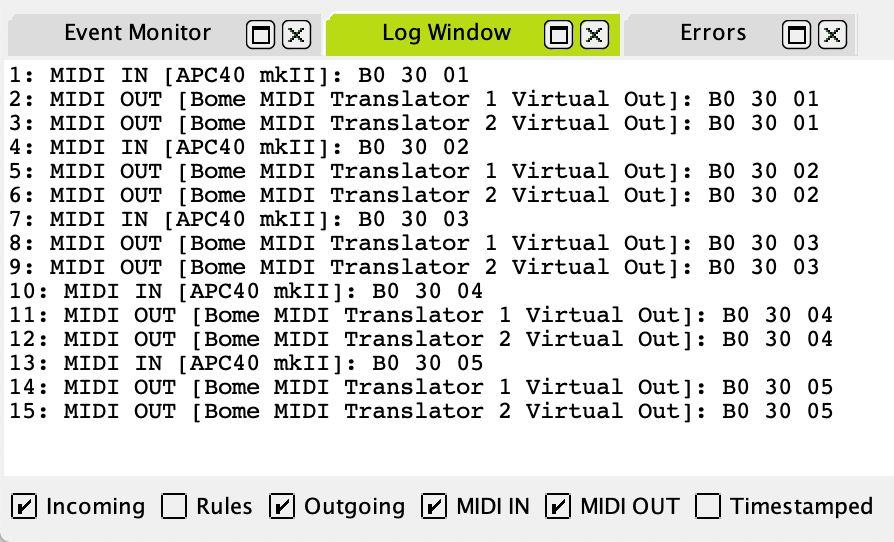Select log line 9: Translator 2 B0 30 03
Image resolution: width=894 pixels, height=542 pixels.
(414, 267)
